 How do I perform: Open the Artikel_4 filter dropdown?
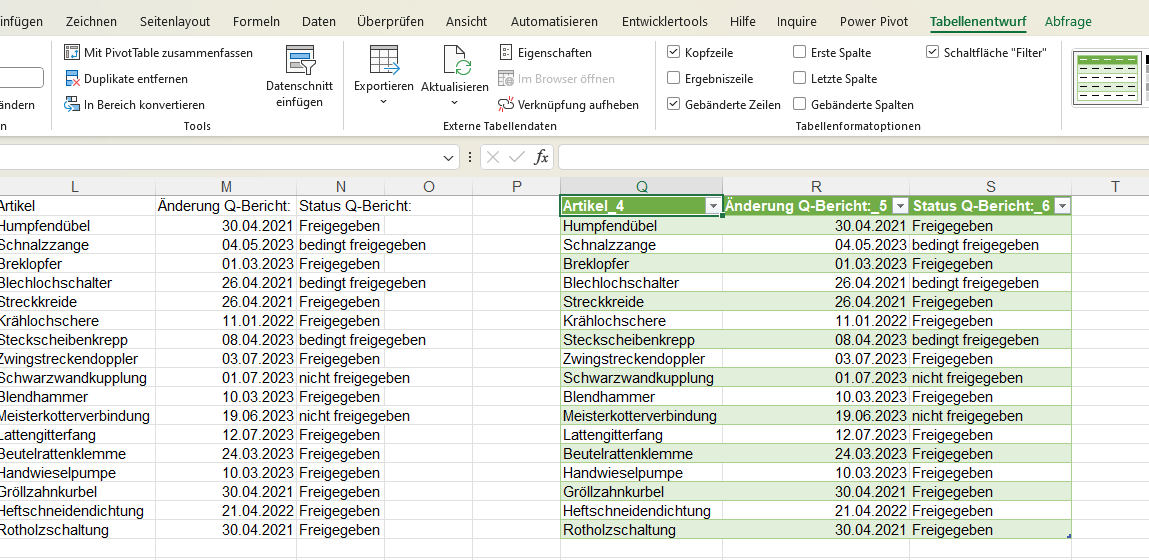pos(713,206)
